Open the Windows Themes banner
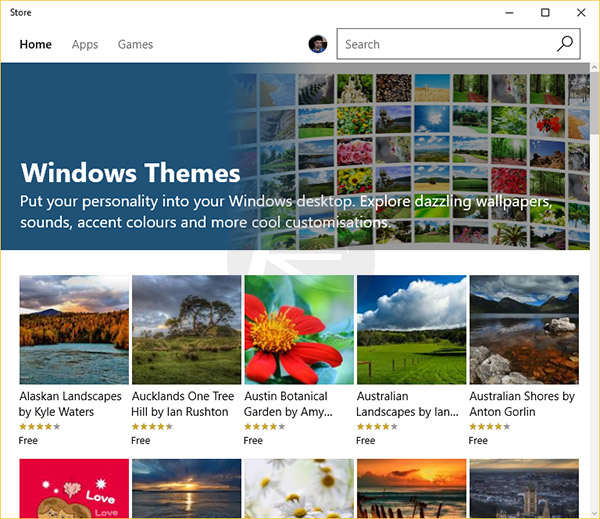 tap(295, 156)
